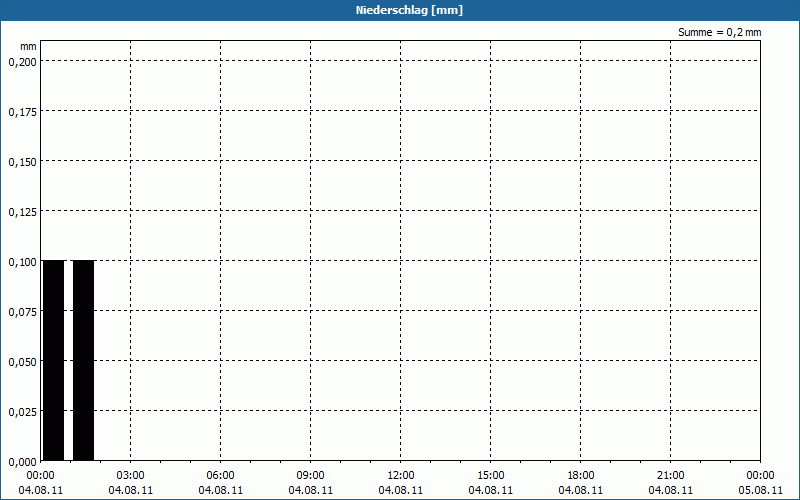
Task: Click the 0,000 y-axis label
Action: tap(22, 462)
